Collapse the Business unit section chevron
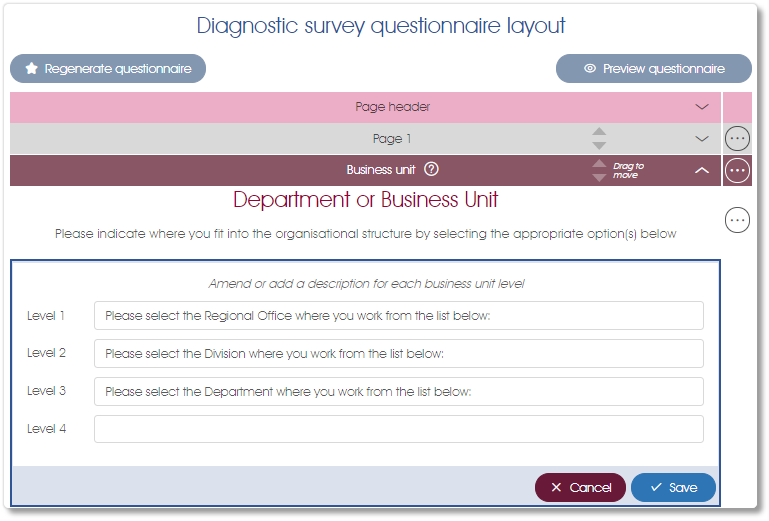Screen dimensions: 769x521 702,170
